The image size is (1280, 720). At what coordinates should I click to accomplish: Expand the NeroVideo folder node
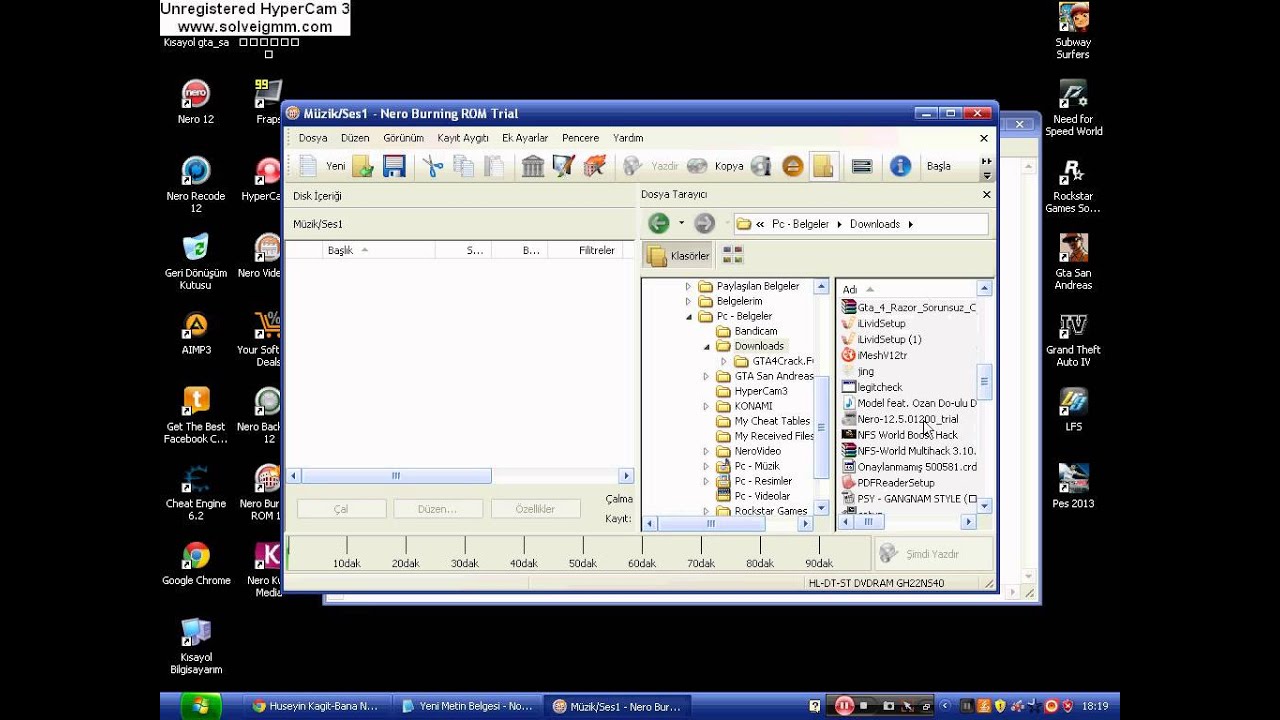(x=706, y=451)
